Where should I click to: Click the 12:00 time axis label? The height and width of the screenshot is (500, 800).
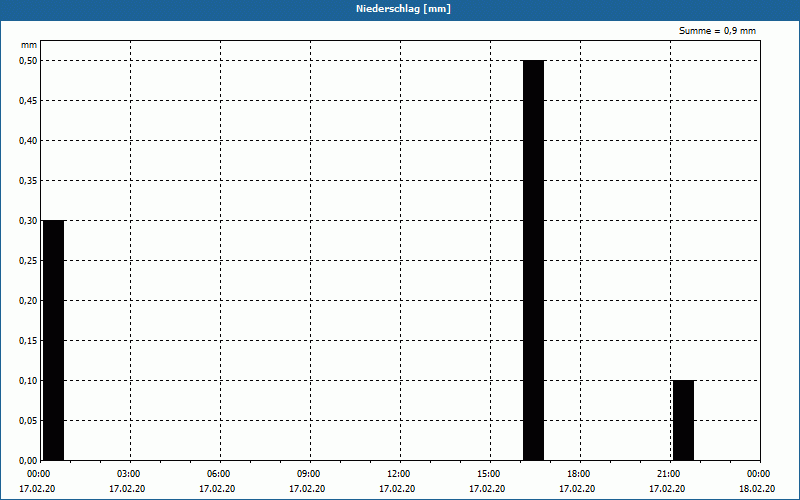(x=398, y=474)
